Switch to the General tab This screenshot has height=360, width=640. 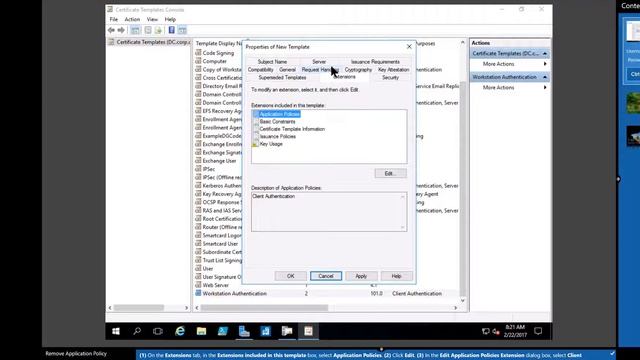pyautogui.click(x=287, y=69)
